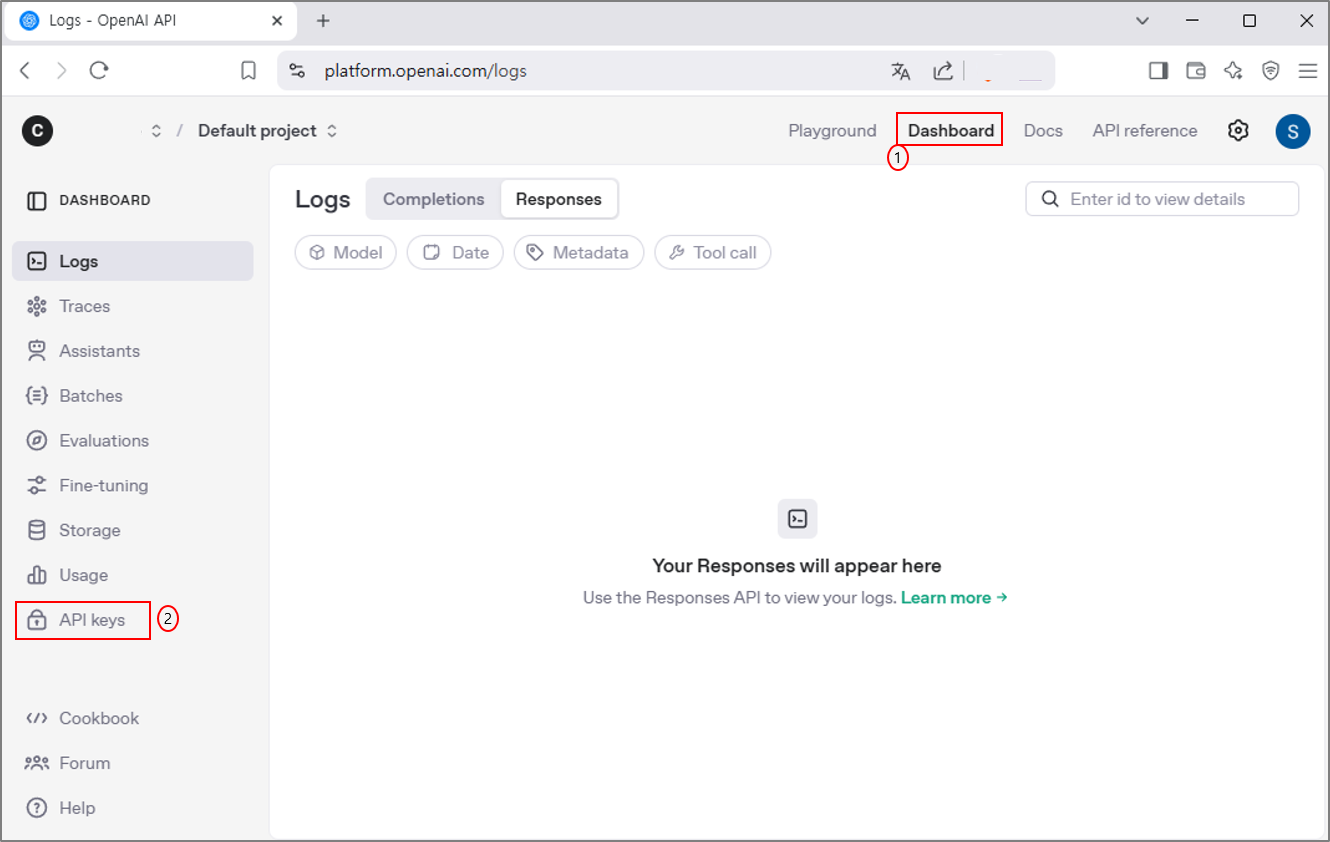
Task: Open Playground in top navigation
Action: (x=832, y=131)
